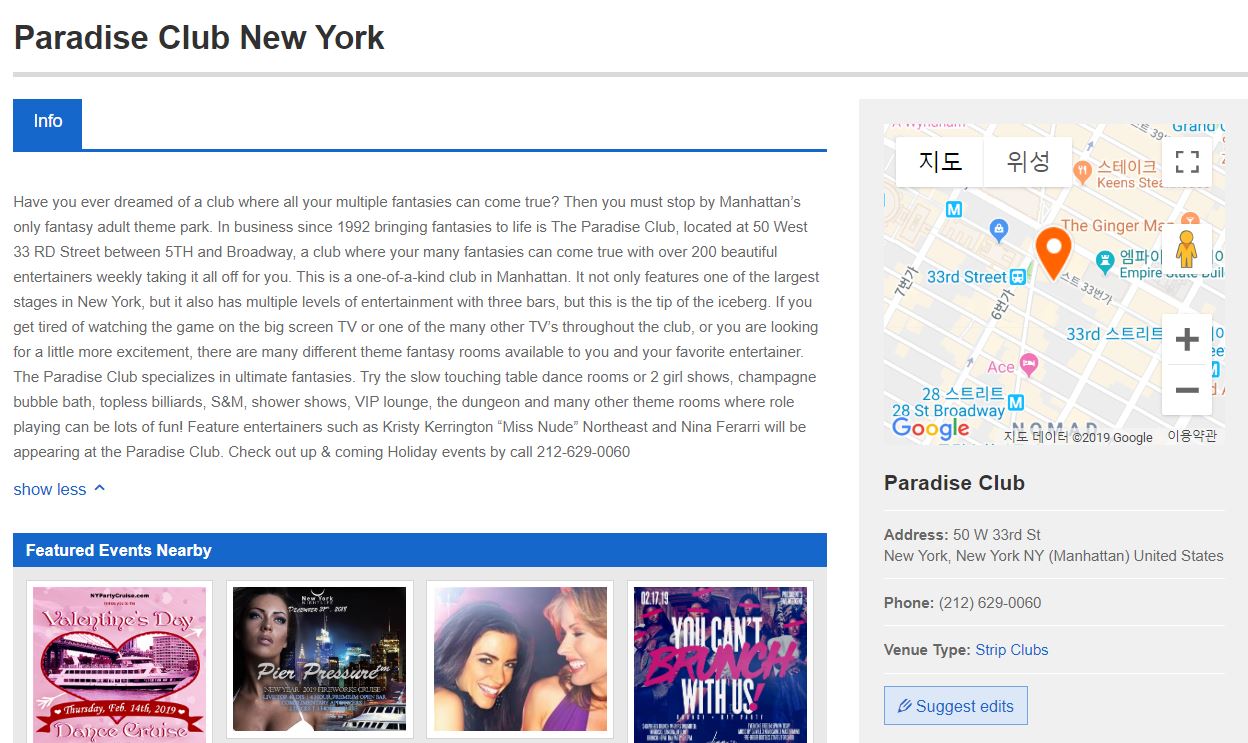The height and width of the screenshot is (743, 1248).
Task: Open the two smiling women event thumbnail
Action: [x=520, y=660]
